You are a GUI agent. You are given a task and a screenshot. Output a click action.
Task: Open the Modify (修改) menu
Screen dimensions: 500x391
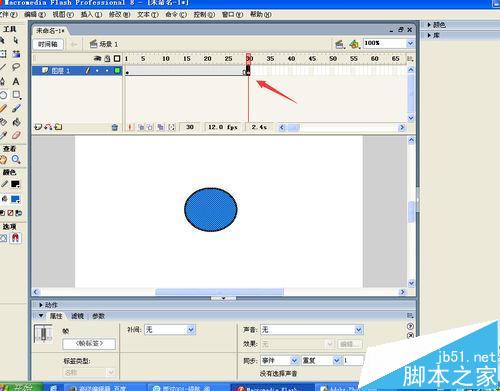tap(119, 15)
